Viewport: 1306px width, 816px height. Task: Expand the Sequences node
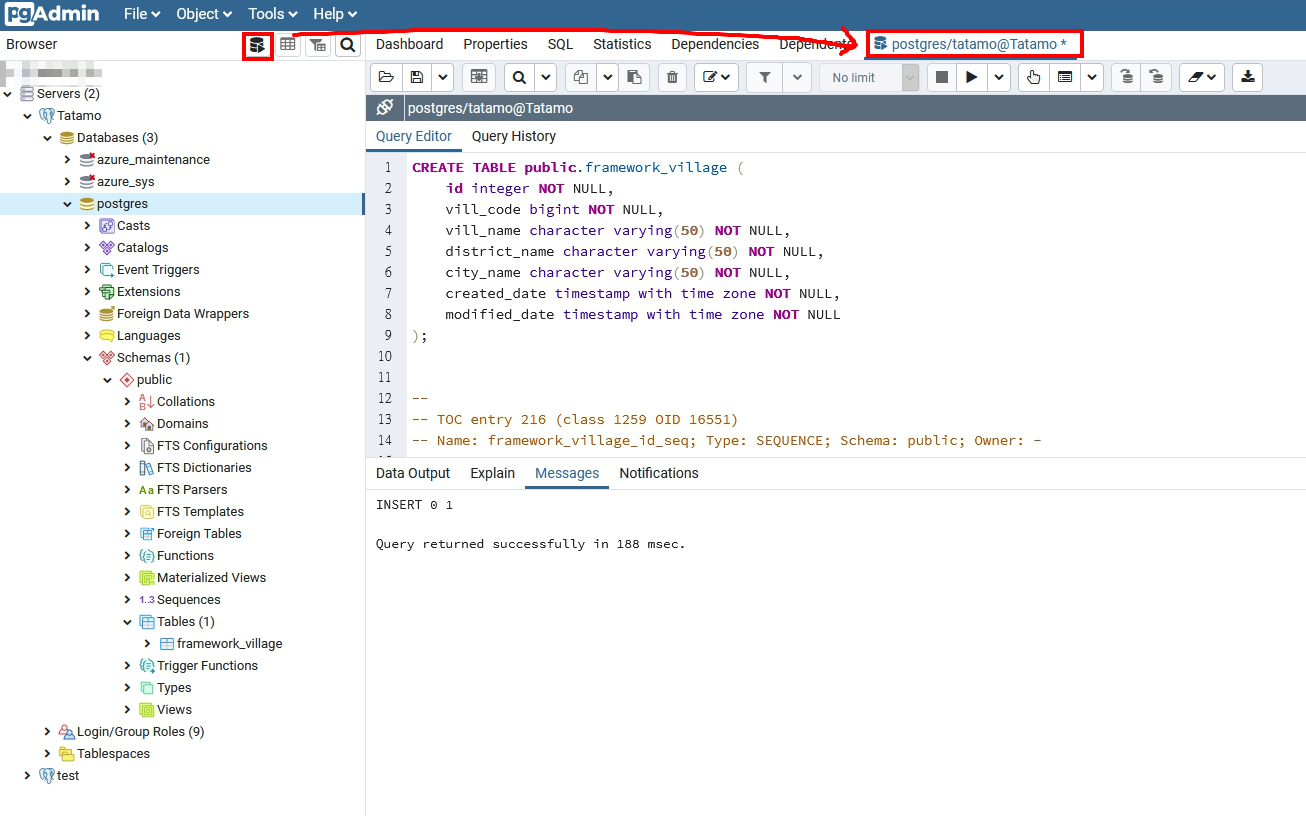click(128, 600)
